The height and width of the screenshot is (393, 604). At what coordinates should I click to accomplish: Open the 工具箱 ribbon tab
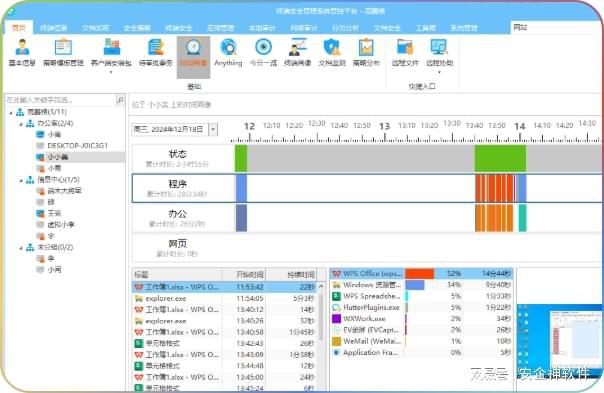coord(426,28)
